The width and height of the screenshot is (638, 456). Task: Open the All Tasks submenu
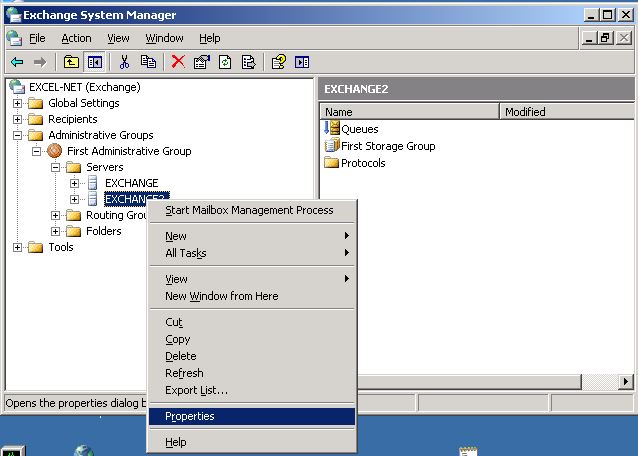point(252,253)
